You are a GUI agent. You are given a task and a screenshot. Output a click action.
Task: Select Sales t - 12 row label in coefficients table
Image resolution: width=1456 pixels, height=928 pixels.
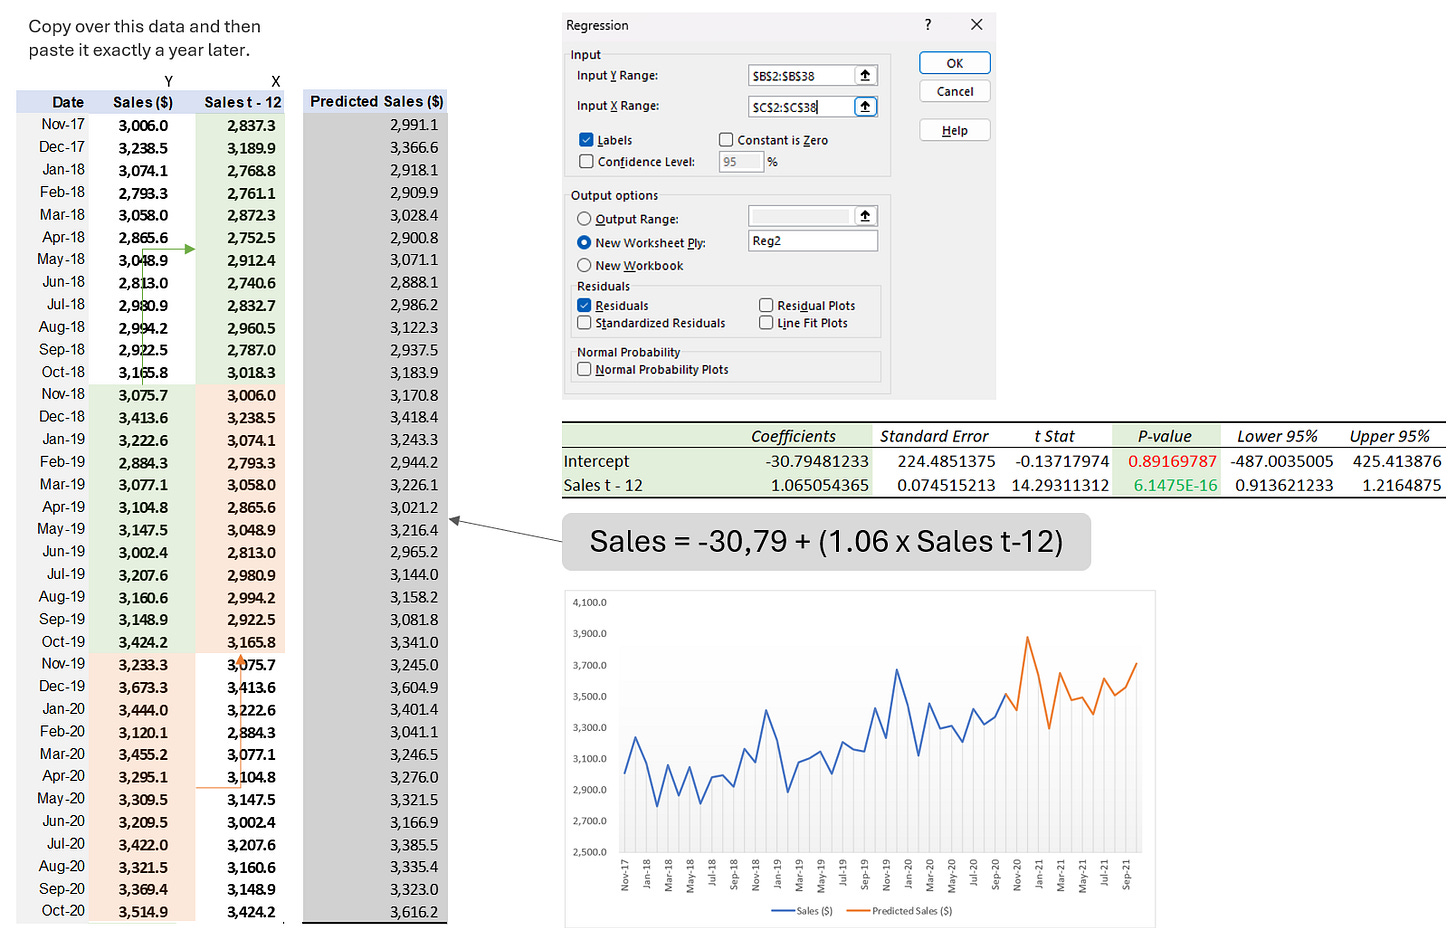click(603, 485)
